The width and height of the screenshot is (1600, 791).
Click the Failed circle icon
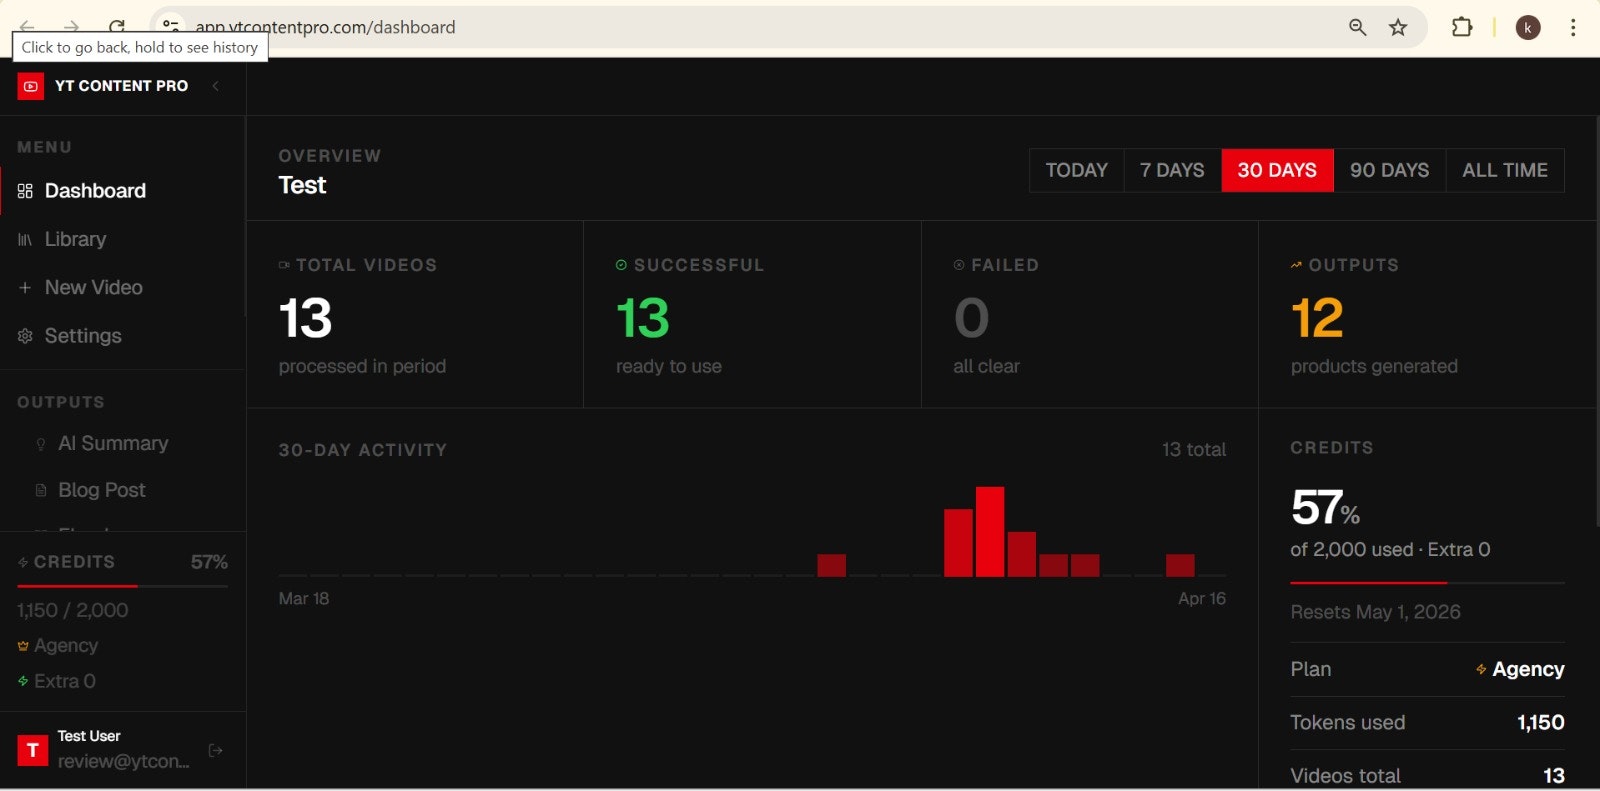[x=959, y=265]
